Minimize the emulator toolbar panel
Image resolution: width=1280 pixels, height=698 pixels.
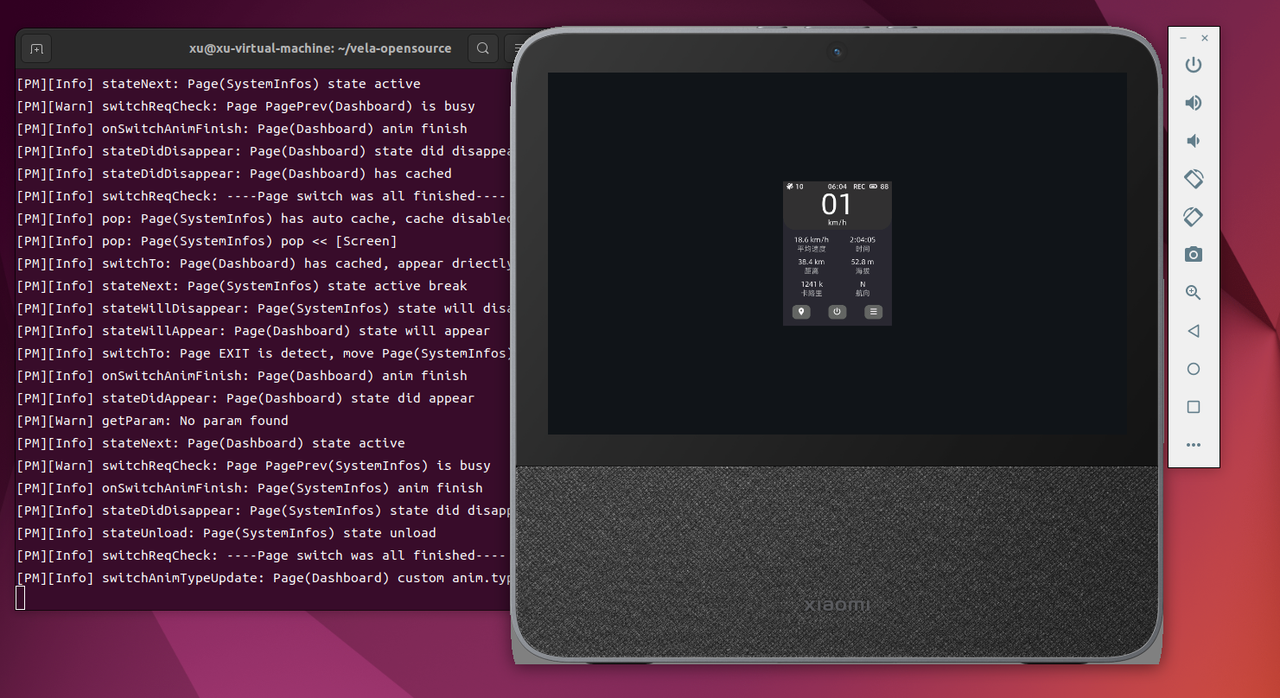tap(1183, 38)
